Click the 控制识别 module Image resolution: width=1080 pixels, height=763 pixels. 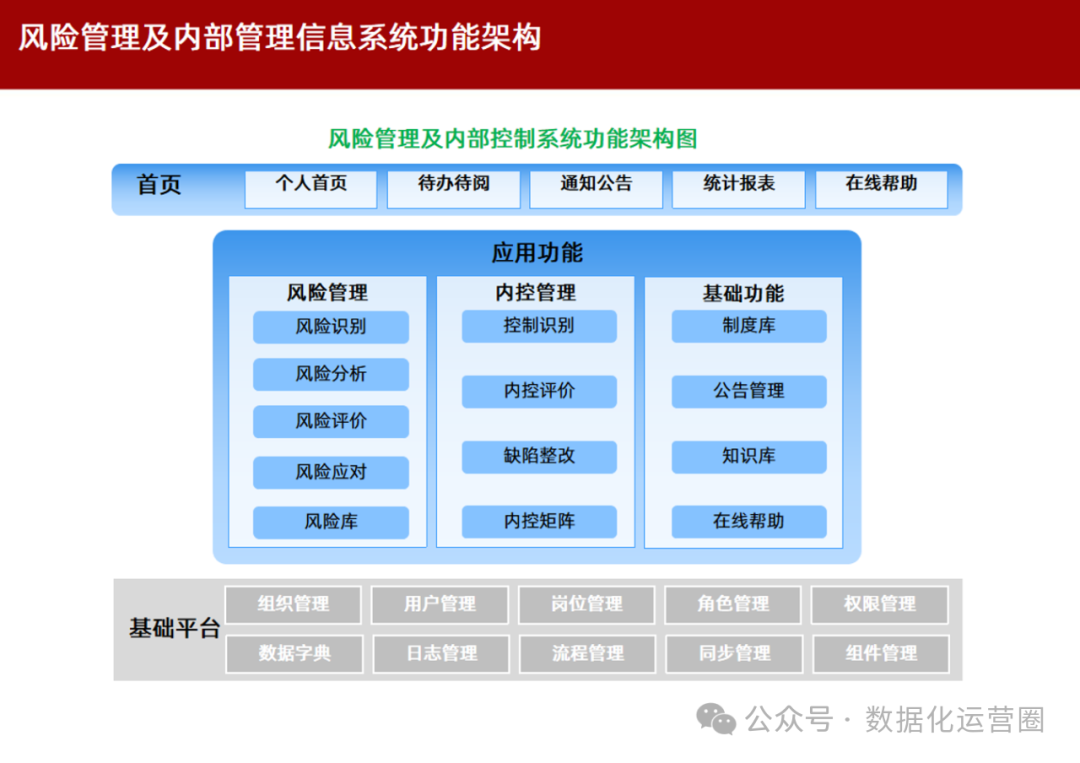point(539,326)
